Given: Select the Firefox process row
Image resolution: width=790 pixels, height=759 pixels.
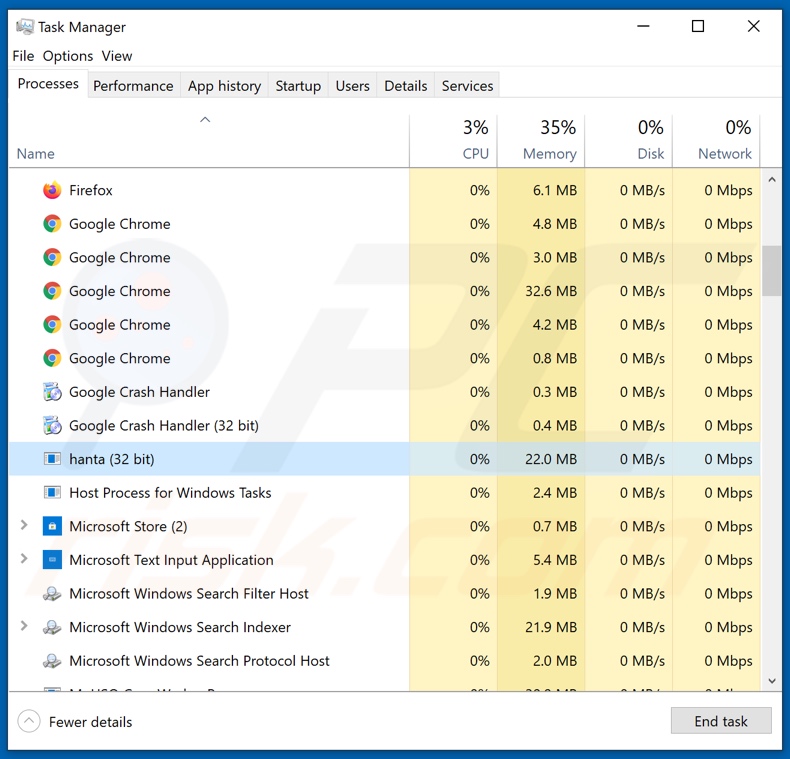Looking at the screenshot, I should coord(384,191).
